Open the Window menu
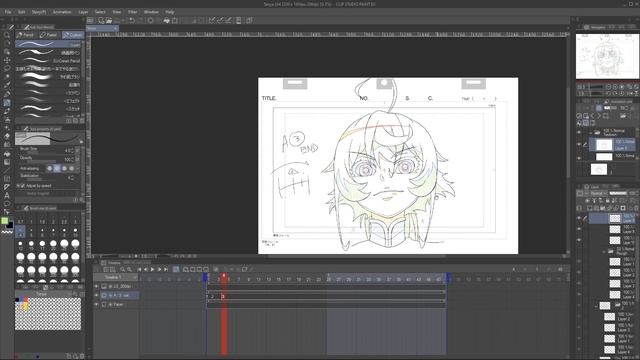The image size is (640, 360). tap(151, 12)
